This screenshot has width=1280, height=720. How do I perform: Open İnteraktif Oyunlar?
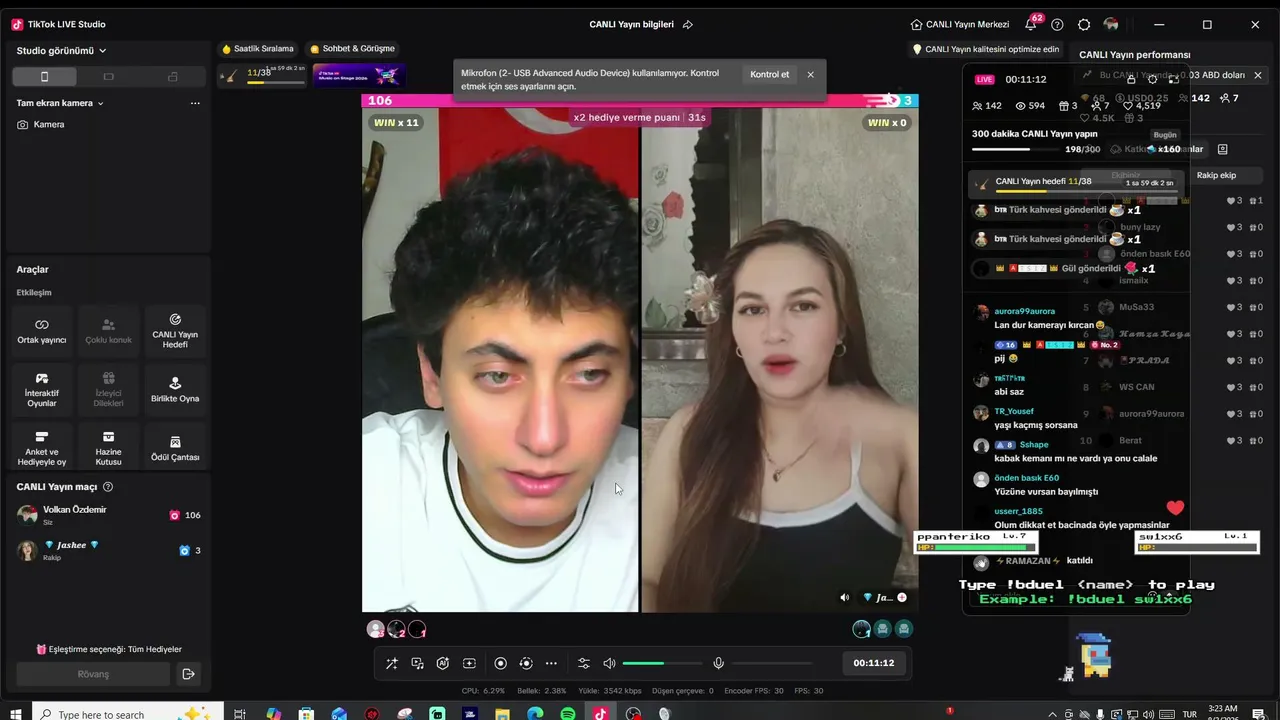[42, 390]
